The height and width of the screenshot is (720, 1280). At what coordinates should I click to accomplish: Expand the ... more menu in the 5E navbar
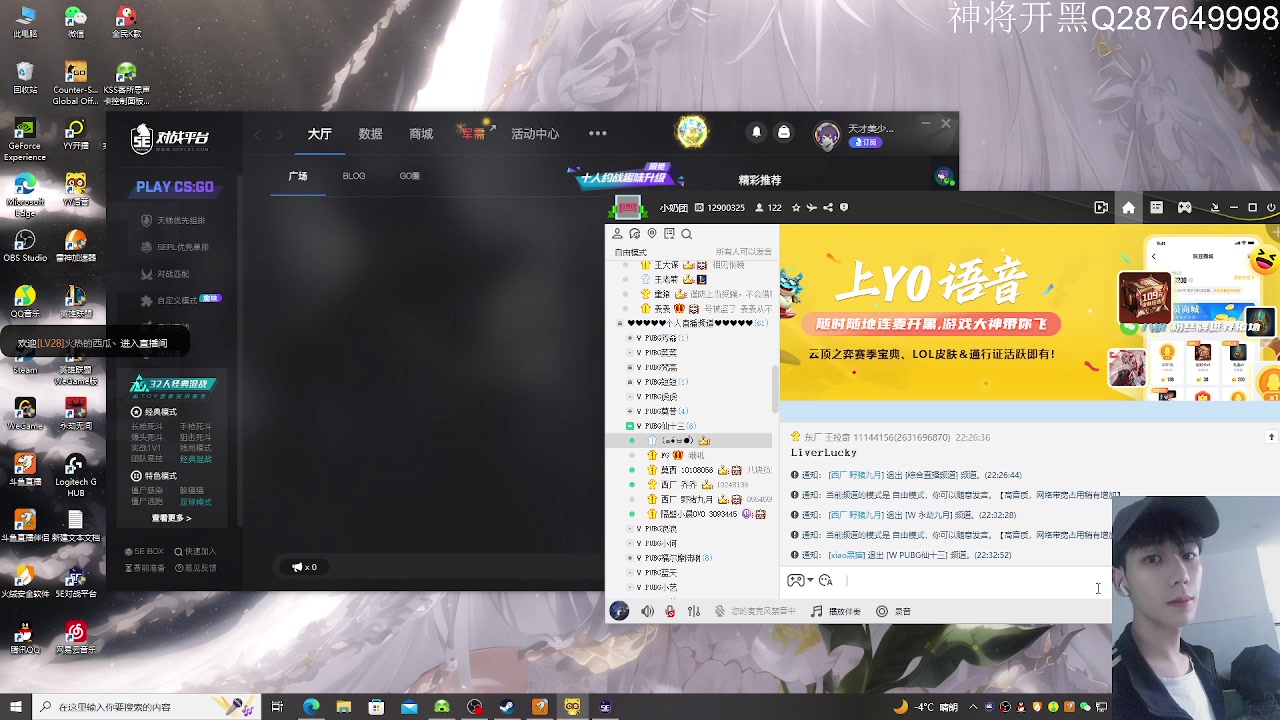coord(598,133)
